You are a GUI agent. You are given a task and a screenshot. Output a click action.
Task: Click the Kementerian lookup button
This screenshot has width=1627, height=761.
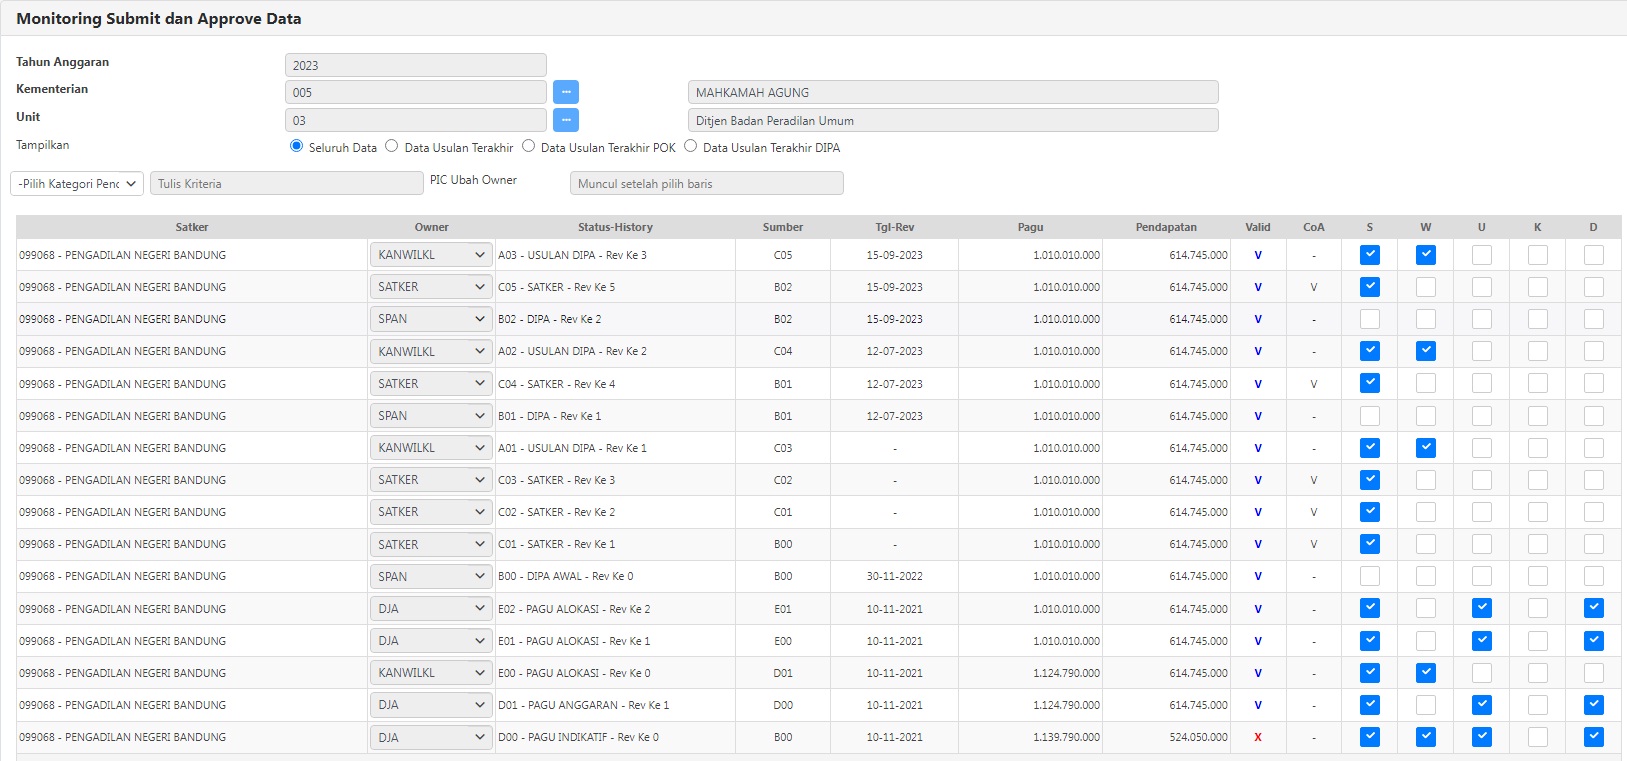[565, 92]
